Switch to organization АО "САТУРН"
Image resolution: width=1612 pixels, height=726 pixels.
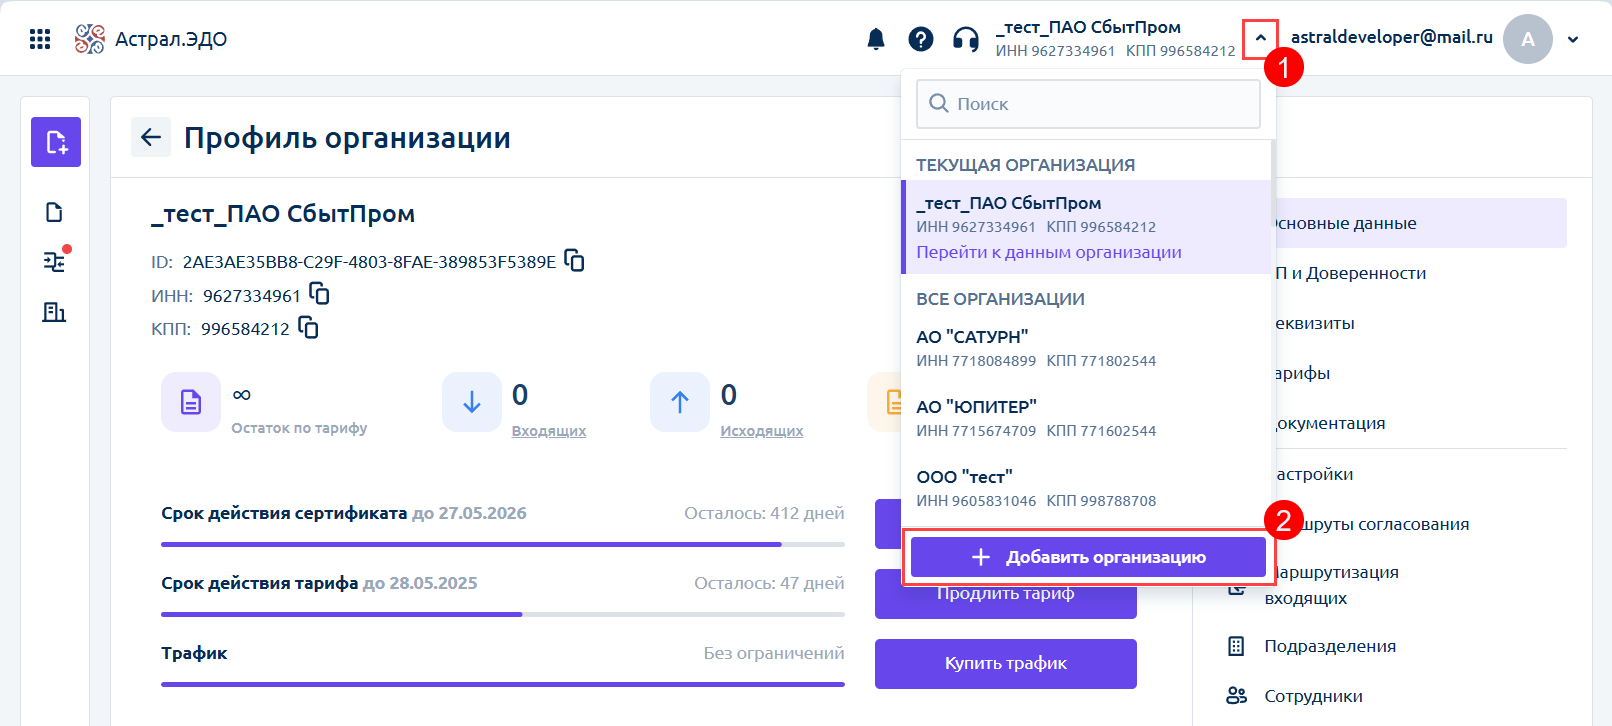pyautogui.click(x=1086, y=348)
